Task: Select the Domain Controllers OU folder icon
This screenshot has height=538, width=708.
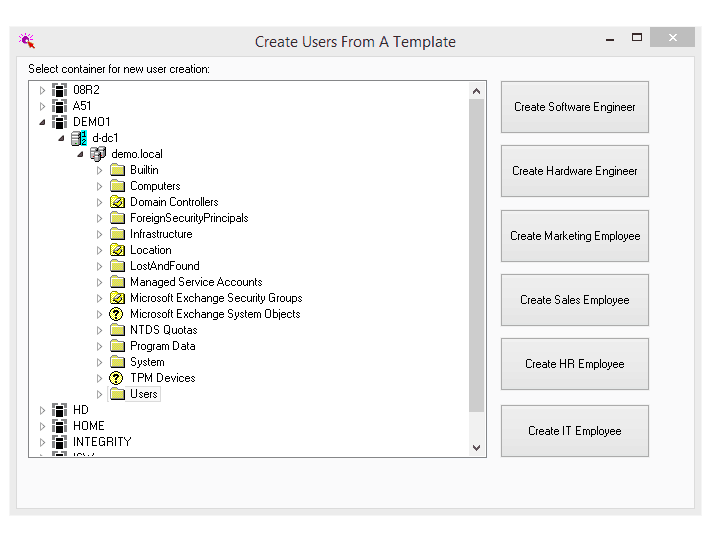Action: point(117,202)
